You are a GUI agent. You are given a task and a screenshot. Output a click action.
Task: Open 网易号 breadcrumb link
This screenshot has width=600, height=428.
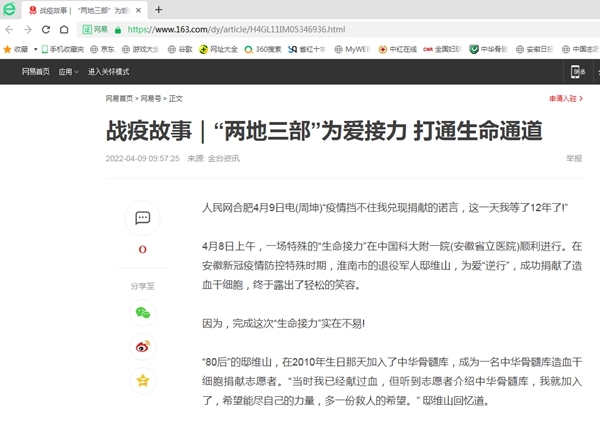[x=150, y=99]
